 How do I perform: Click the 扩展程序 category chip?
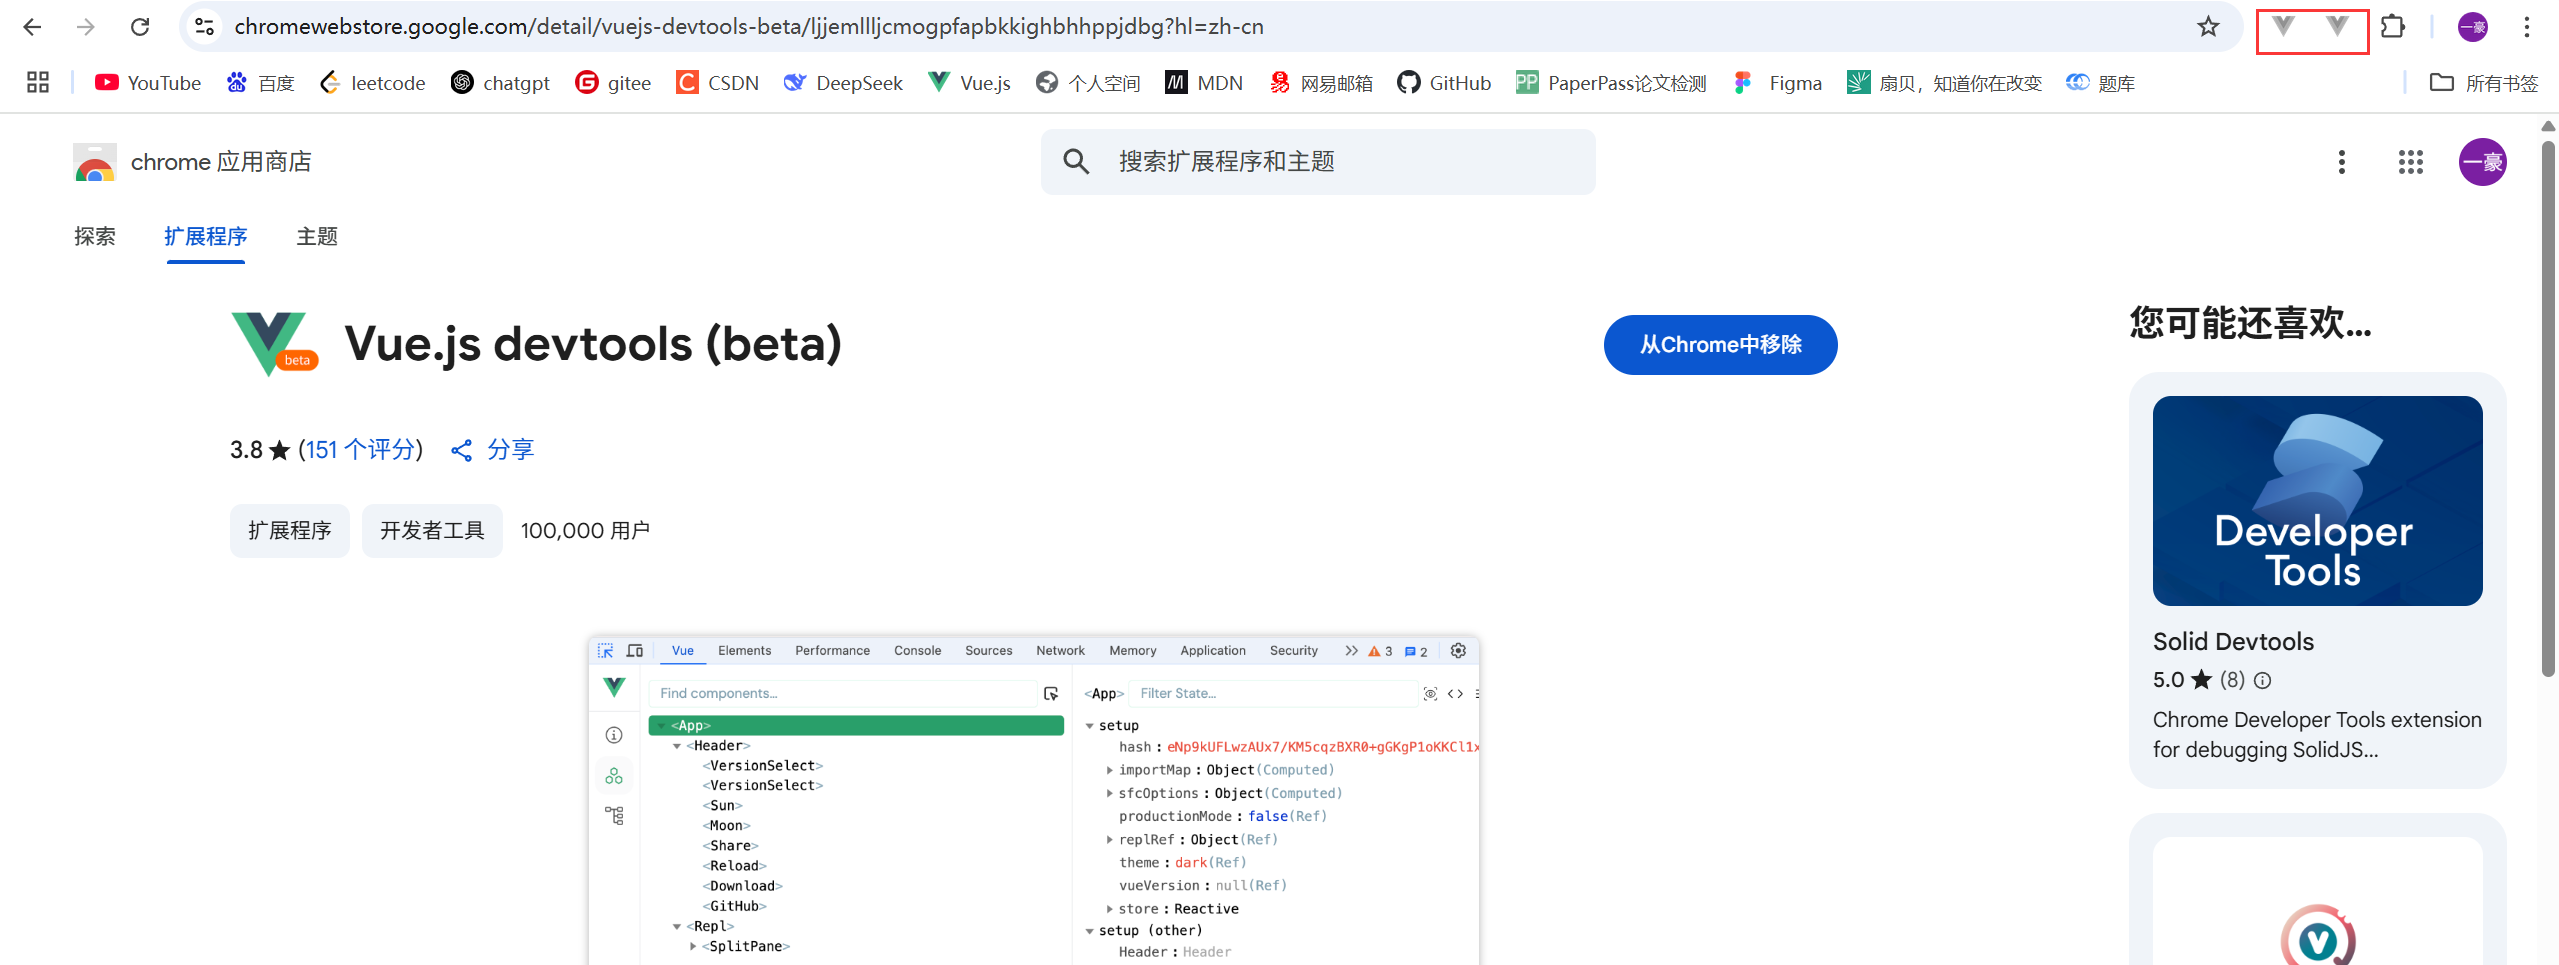pyautogui.click(x=290, y=531)
